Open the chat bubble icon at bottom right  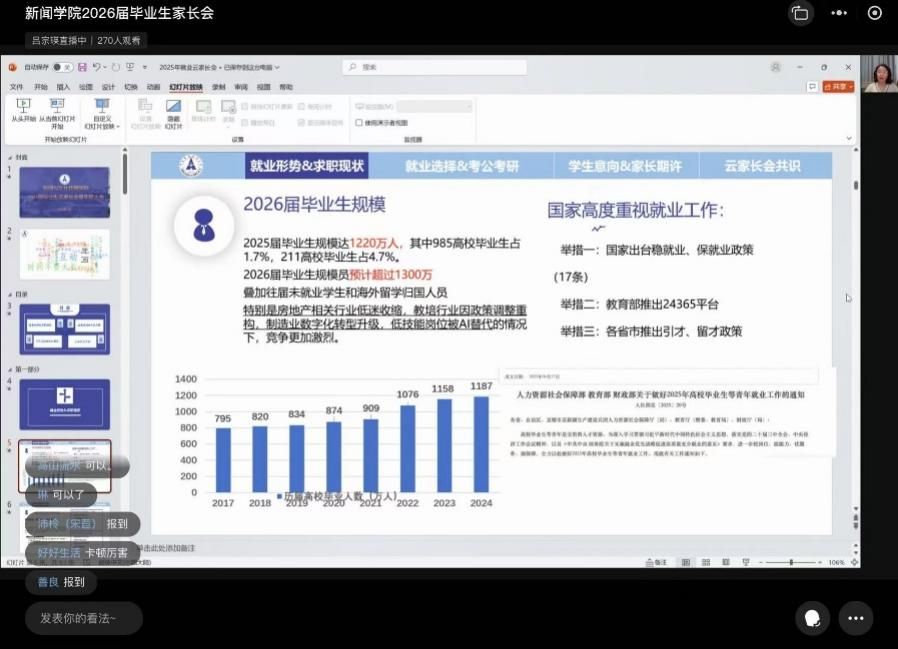[x=813, y=618]
